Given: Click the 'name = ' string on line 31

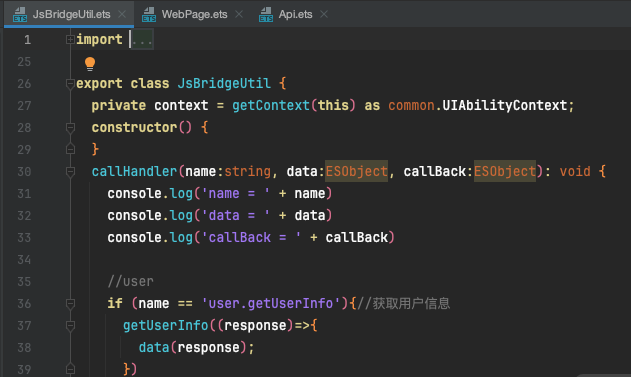Looking at the screenshot, I should pos(236,194).
